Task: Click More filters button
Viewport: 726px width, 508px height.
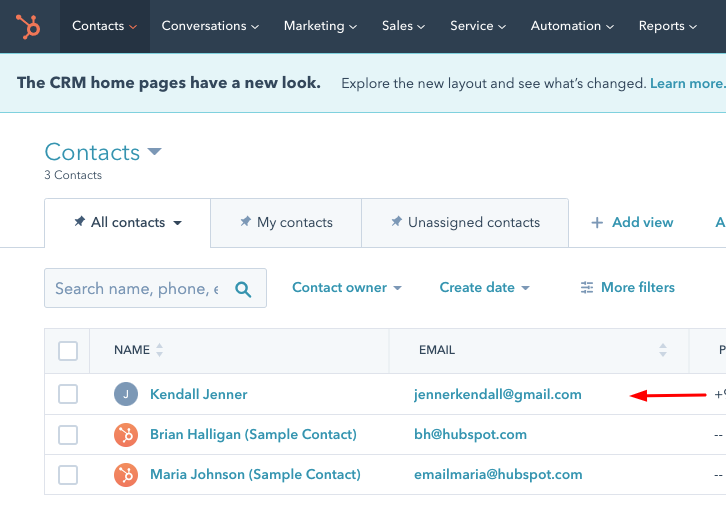Action: point(627,288)
